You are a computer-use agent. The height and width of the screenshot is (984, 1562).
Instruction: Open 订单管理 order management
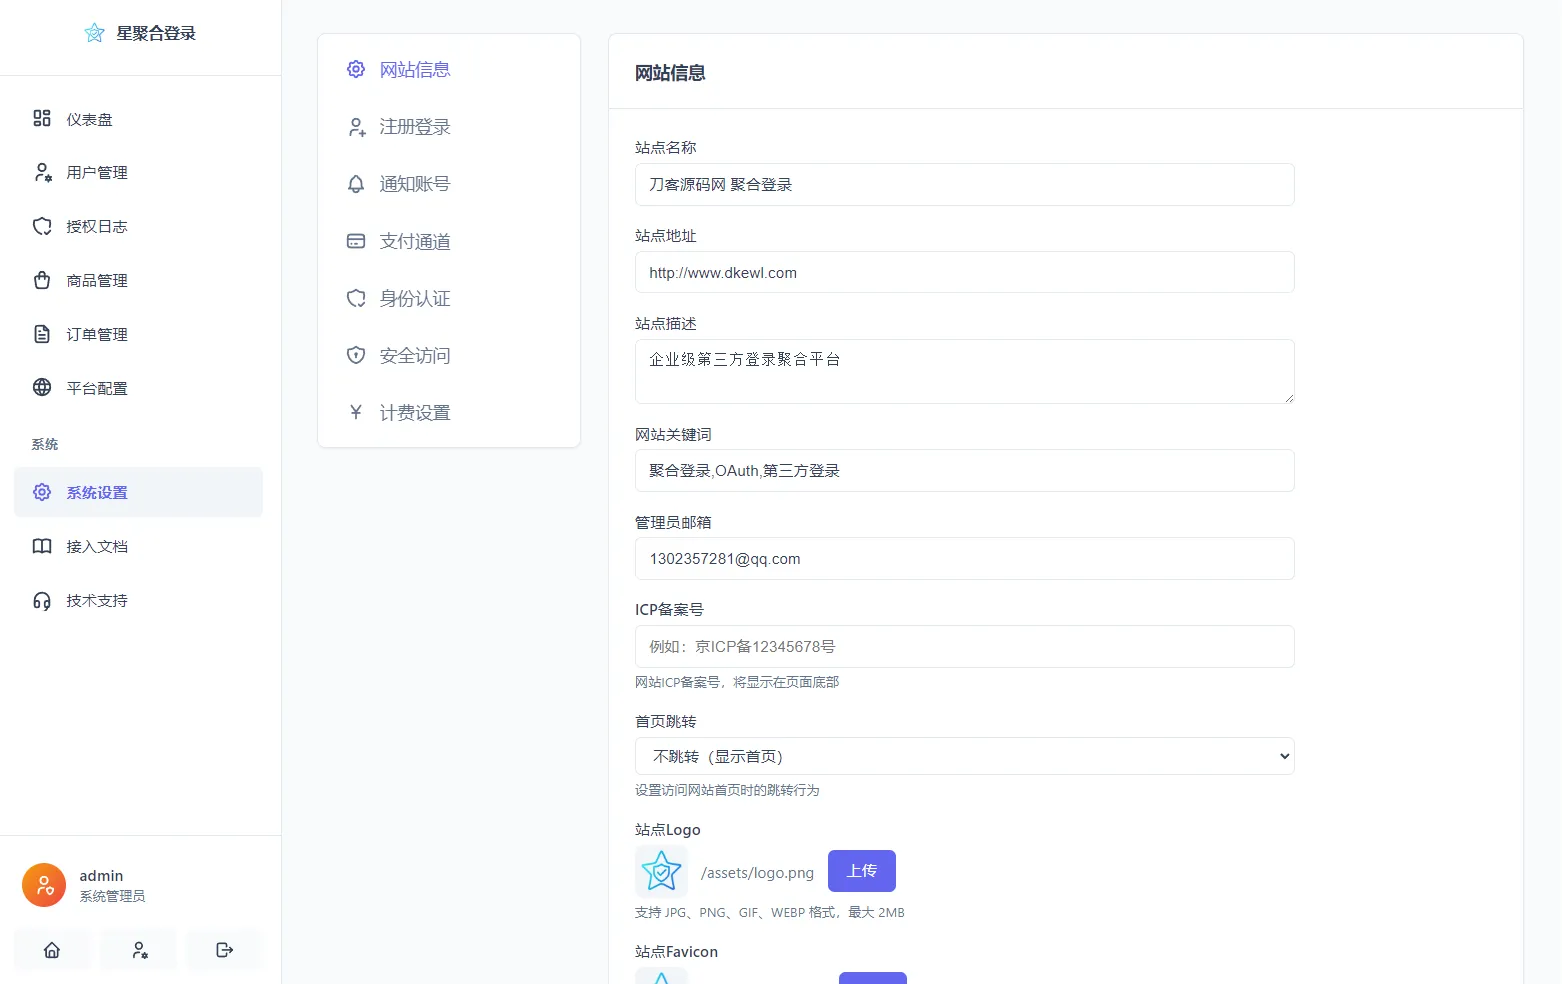[x=96, y=334]
